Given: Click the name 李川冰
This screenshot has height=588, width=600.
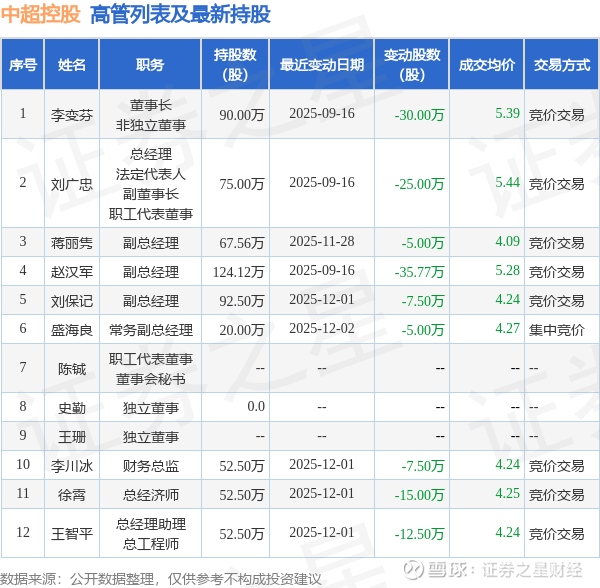Looking at the screenshot, I should [72, 466].
